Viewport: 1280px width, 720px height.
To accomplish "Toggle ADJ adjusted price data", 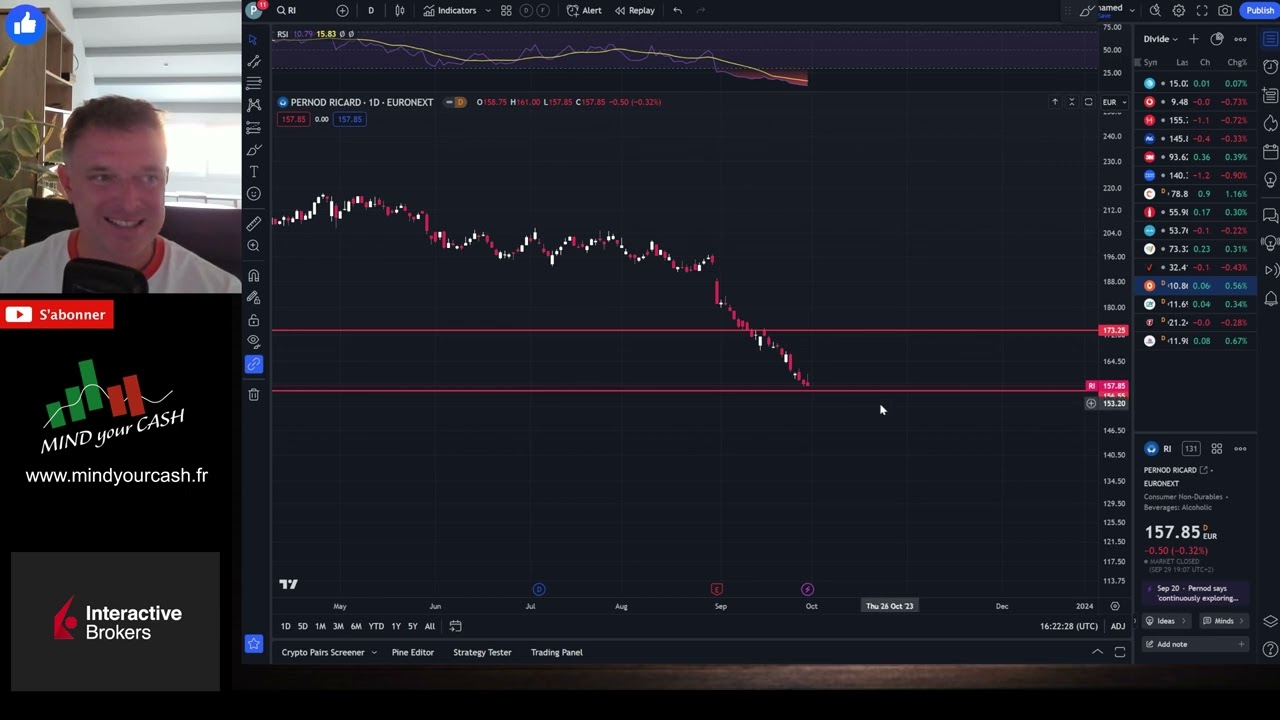I will [x=1117, y=626].
